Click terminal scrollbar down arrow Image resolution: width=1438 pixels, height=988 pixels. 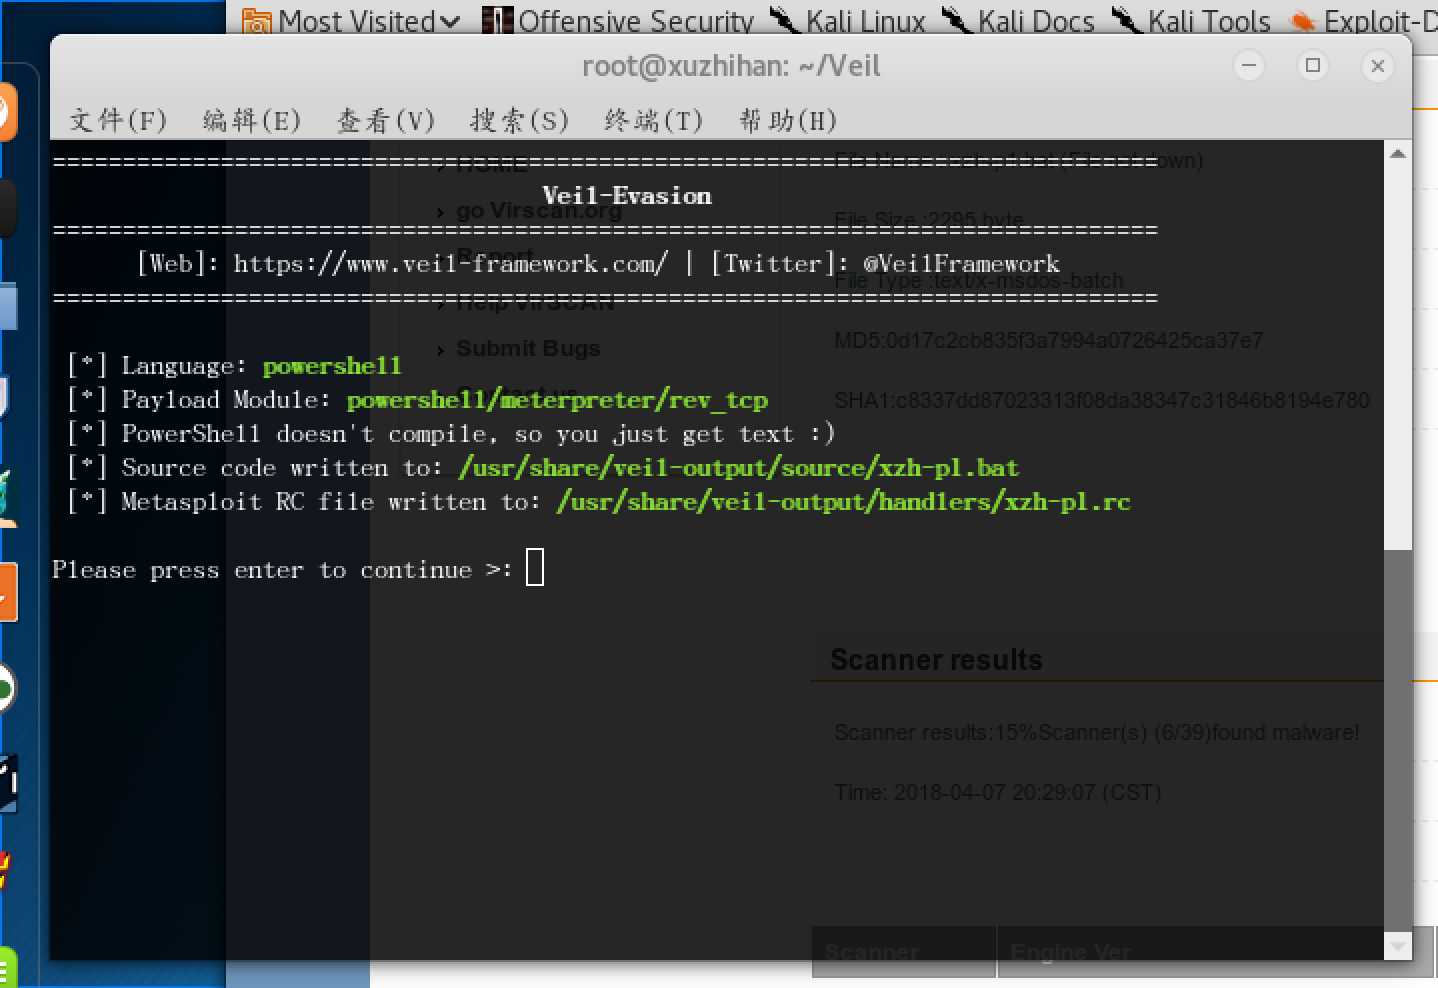pos(1398,945)
